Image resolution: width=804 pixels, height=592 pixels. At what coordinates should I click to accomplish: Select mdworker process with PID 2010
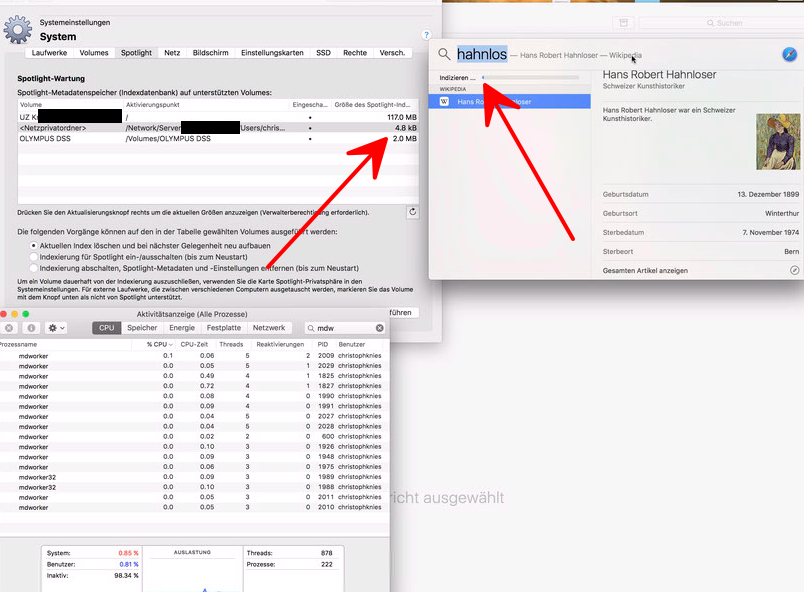pyautogui.click(x=194, y=507)
